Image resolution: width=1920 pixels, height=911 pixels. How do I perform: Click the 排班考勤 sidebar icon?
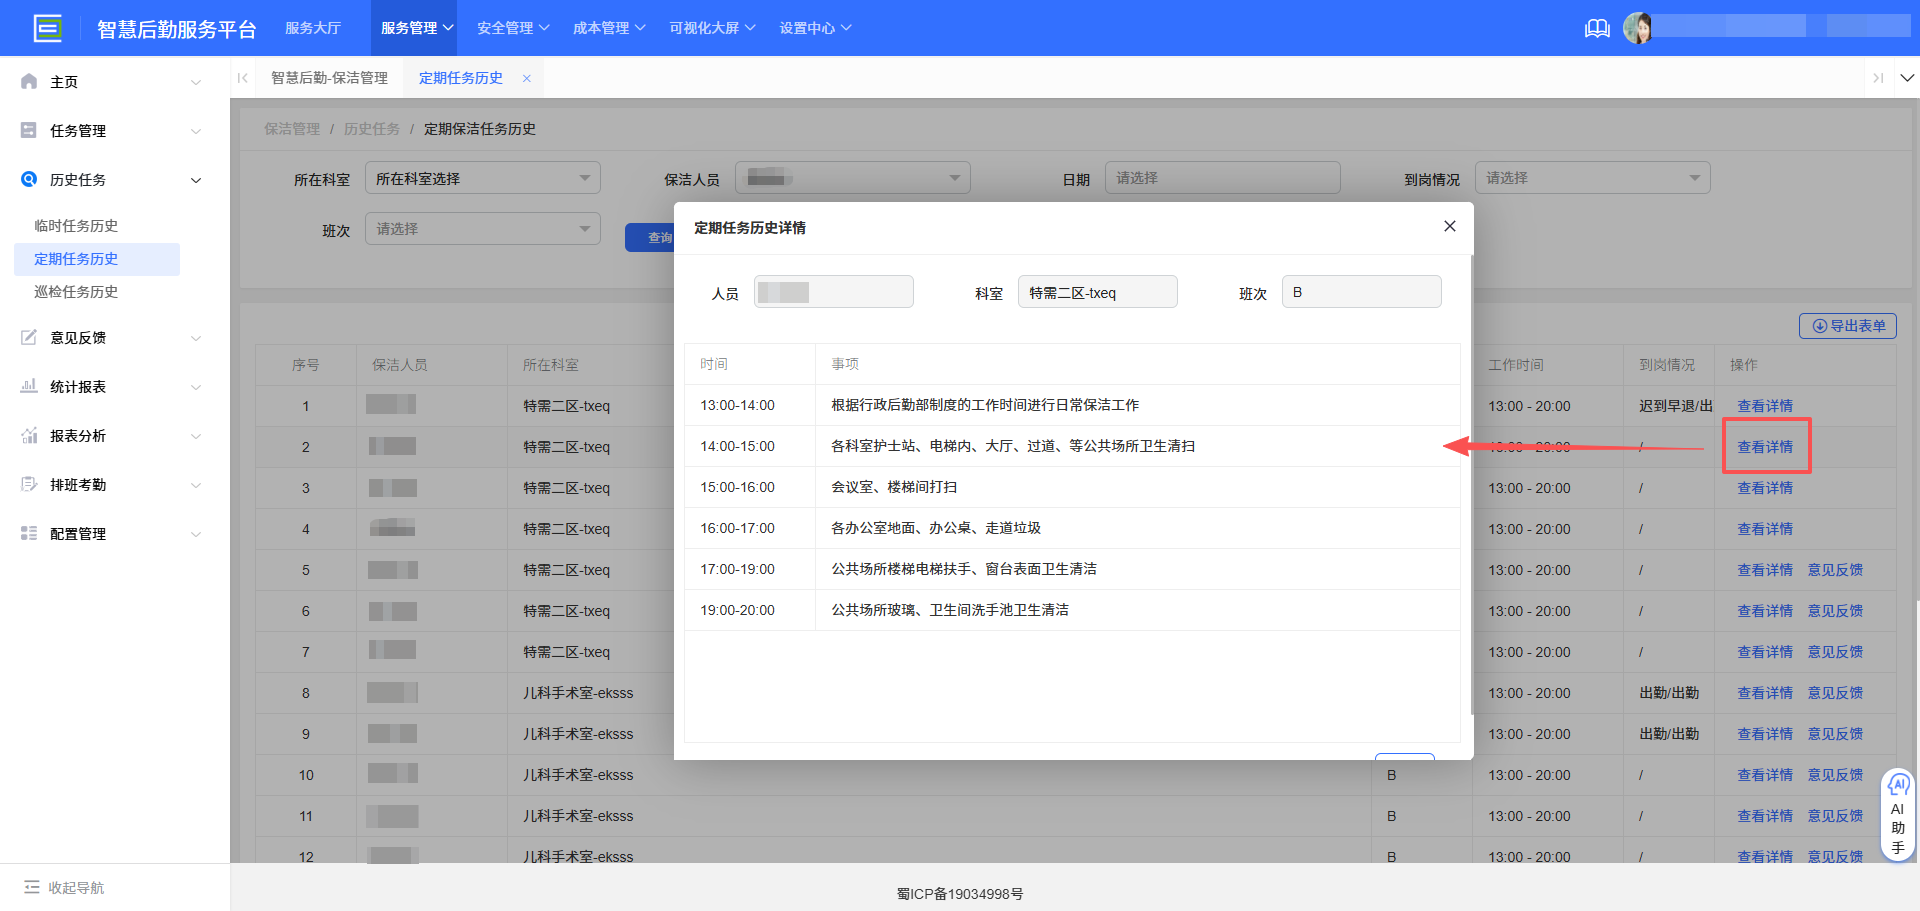coord(28,484)
